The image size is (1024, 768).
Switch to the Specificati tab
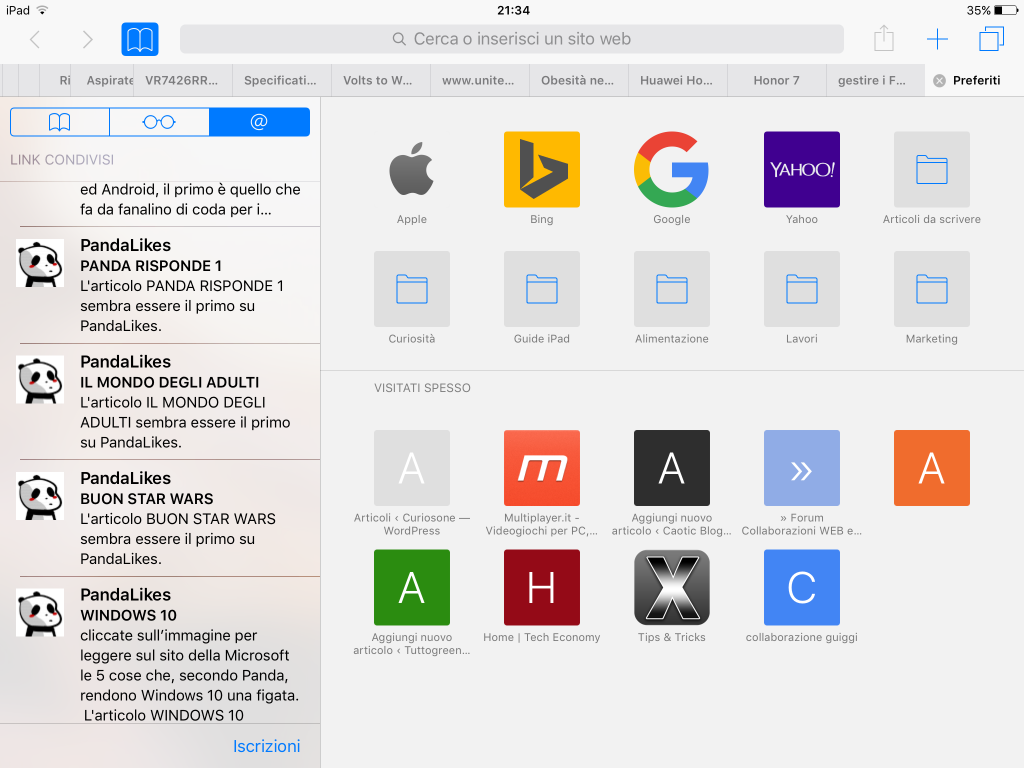(x=280, y=80)
